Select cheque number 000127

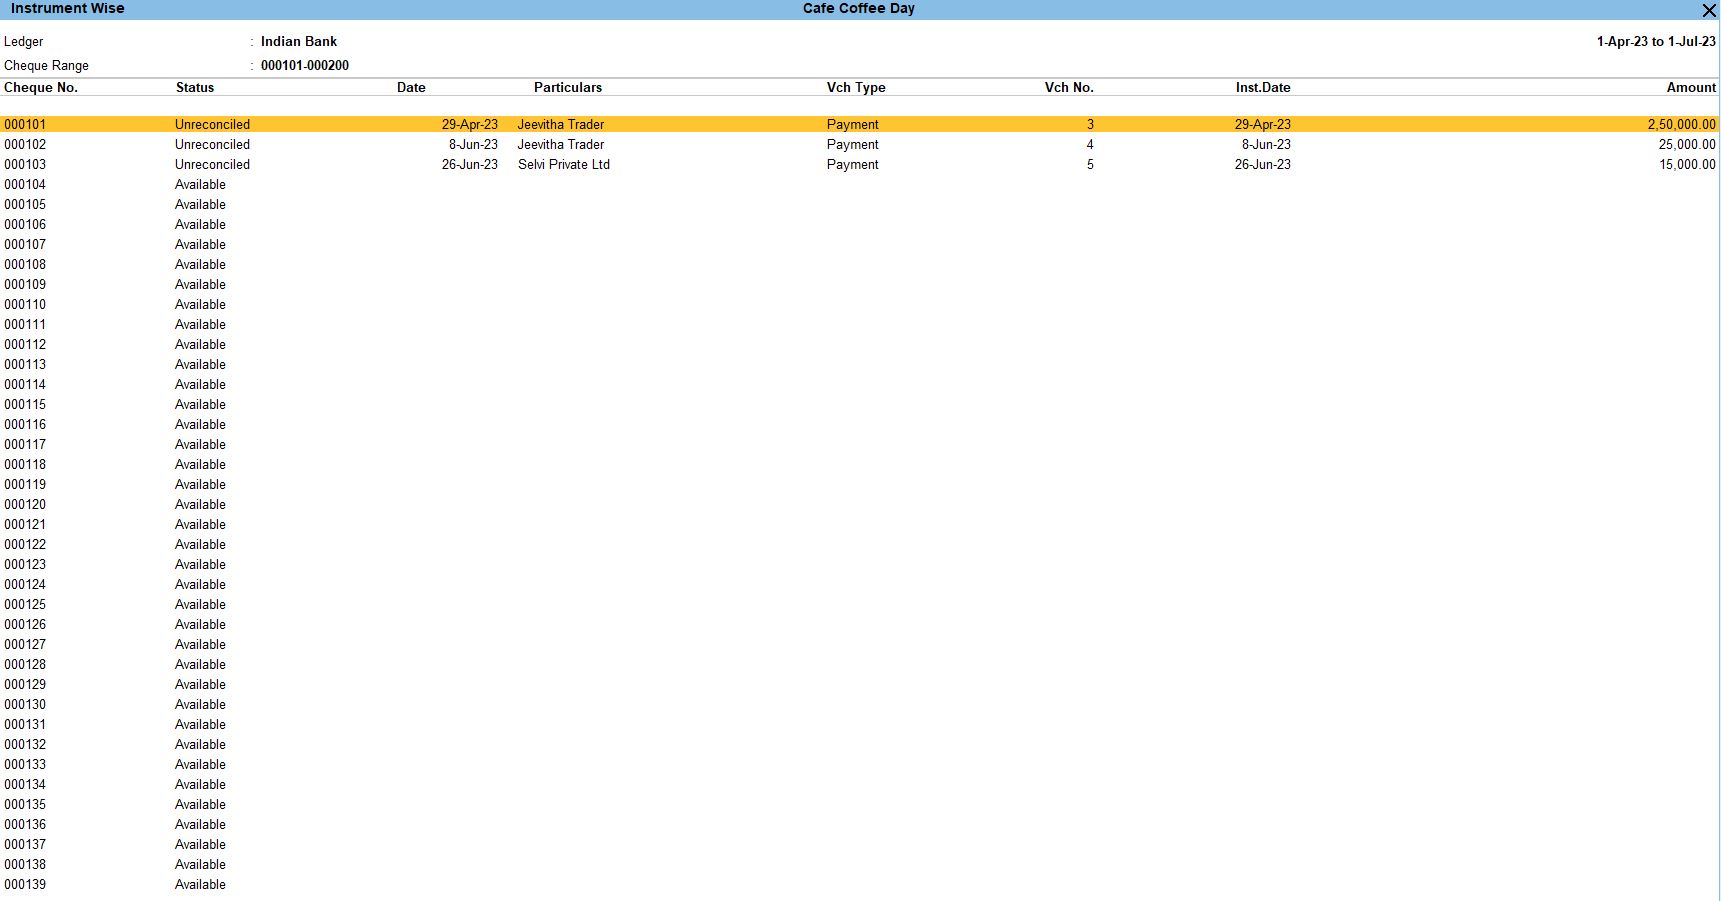point(25,644)
